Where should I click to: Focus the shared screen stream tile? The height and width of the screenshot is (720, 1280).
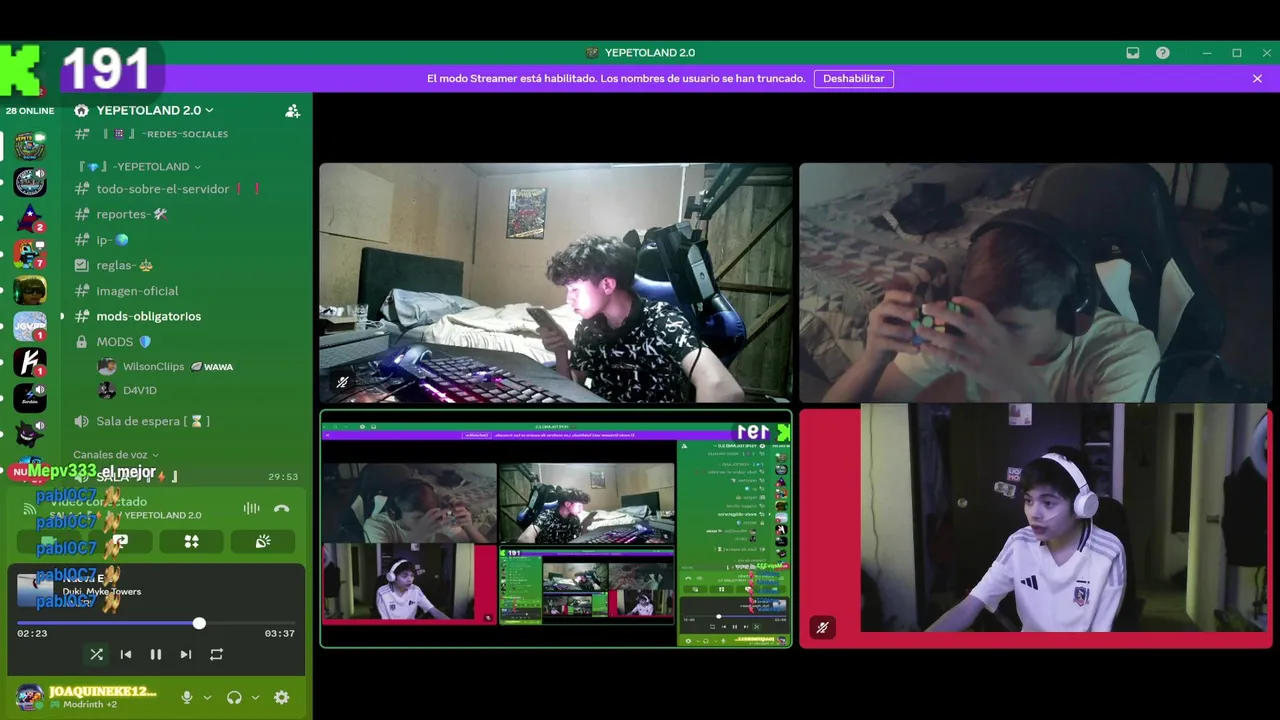coord(556,528)
